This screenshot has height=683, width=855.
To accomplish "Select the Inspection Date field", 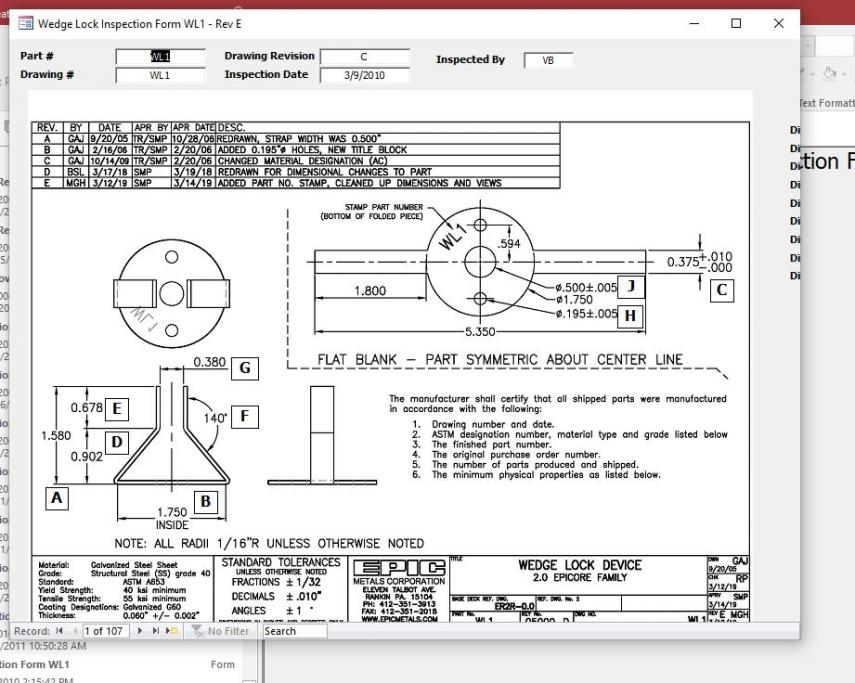I will (365, 75).
